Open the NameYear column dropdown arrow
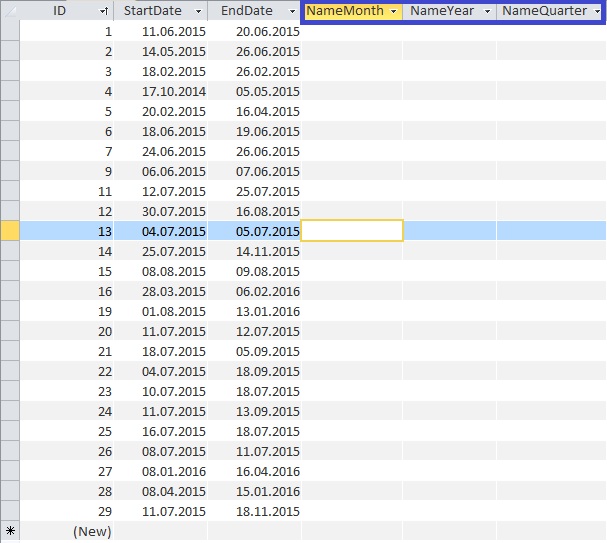This screenshot has width=607, height=543. tap(488, 11)
